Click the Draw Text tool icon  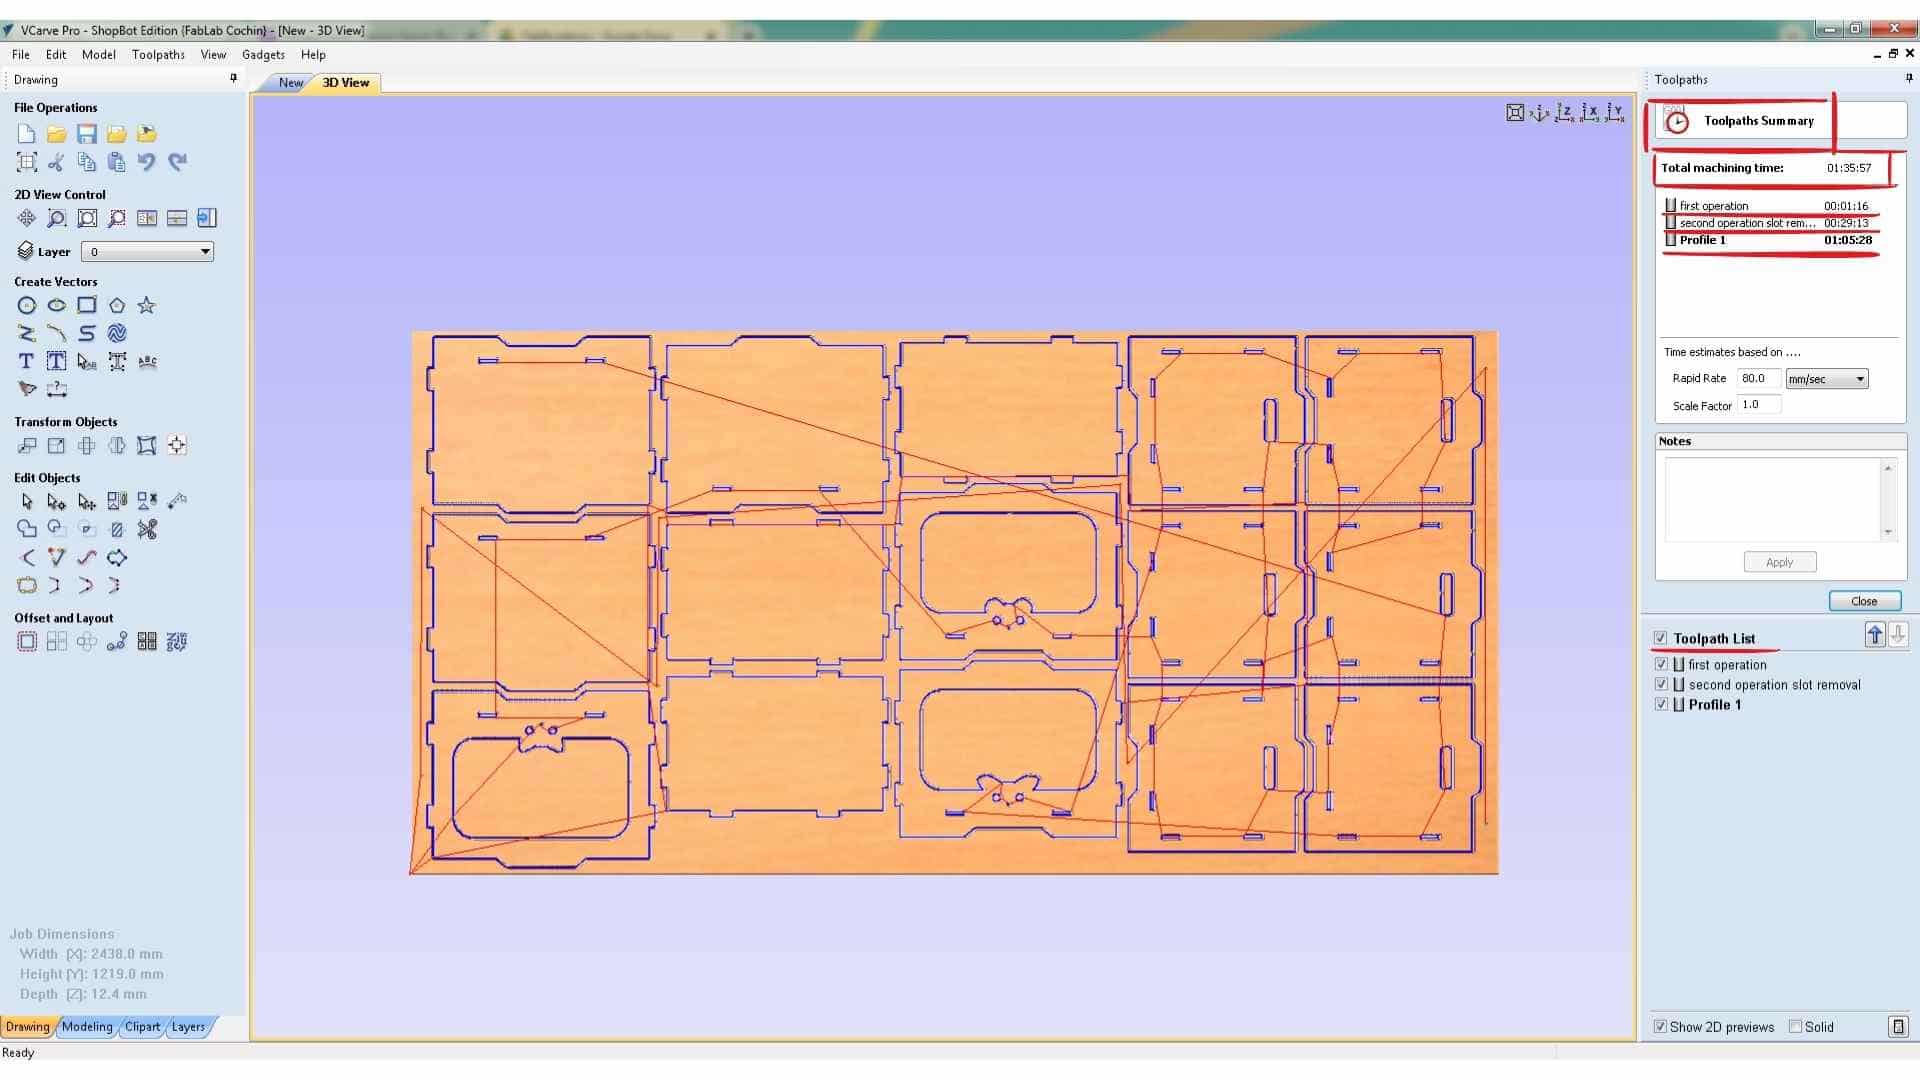point(27,362)
